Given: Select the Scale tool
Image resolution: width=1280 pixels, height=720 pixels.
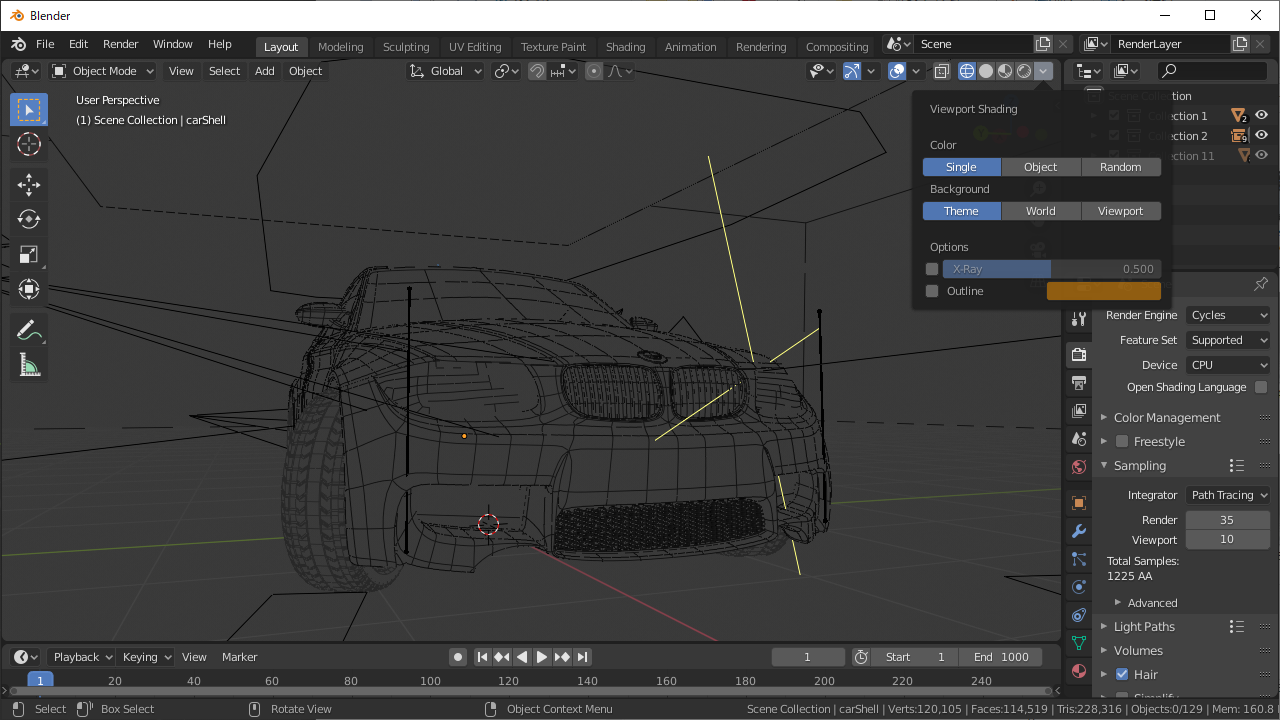Looking at the screenshot, I should click(29, 254).
